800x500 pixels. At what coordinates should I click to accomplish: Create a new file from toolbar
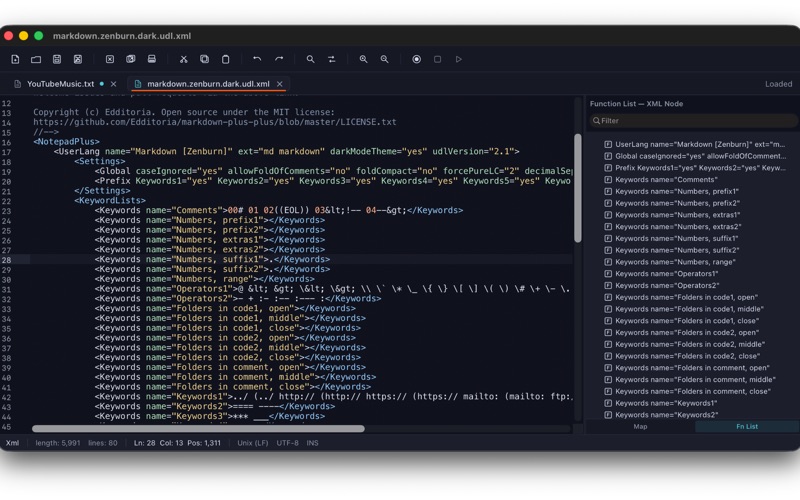pos(15,59)
